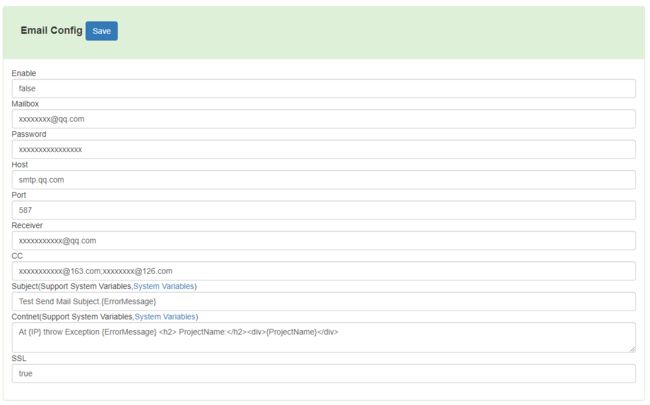The height and width of the screenshot is (405, 650).
Task: Click the CC addresses field
Action: coord(323,271)
